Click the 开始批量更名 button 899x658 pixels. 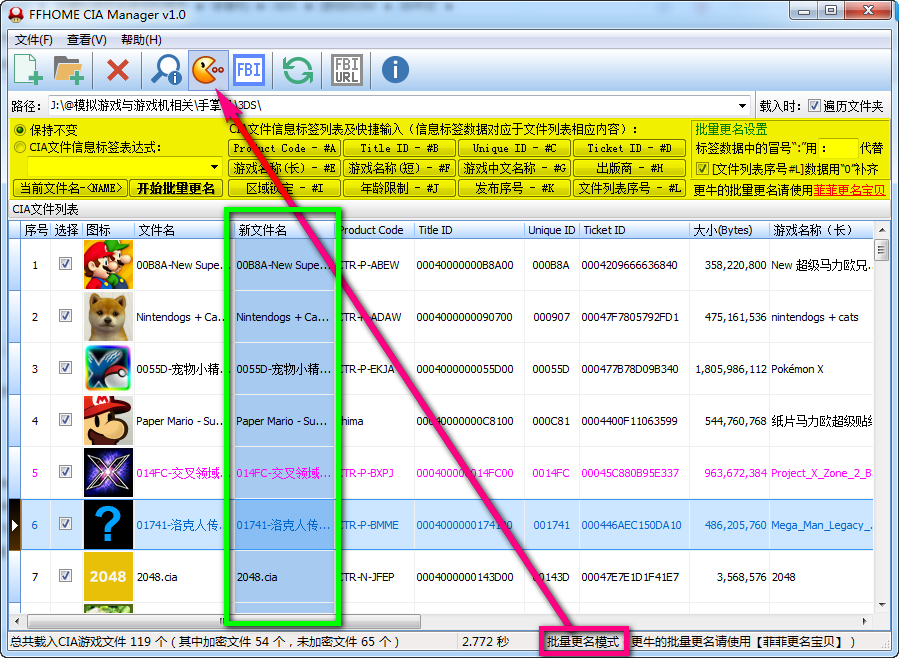point(176,188)
